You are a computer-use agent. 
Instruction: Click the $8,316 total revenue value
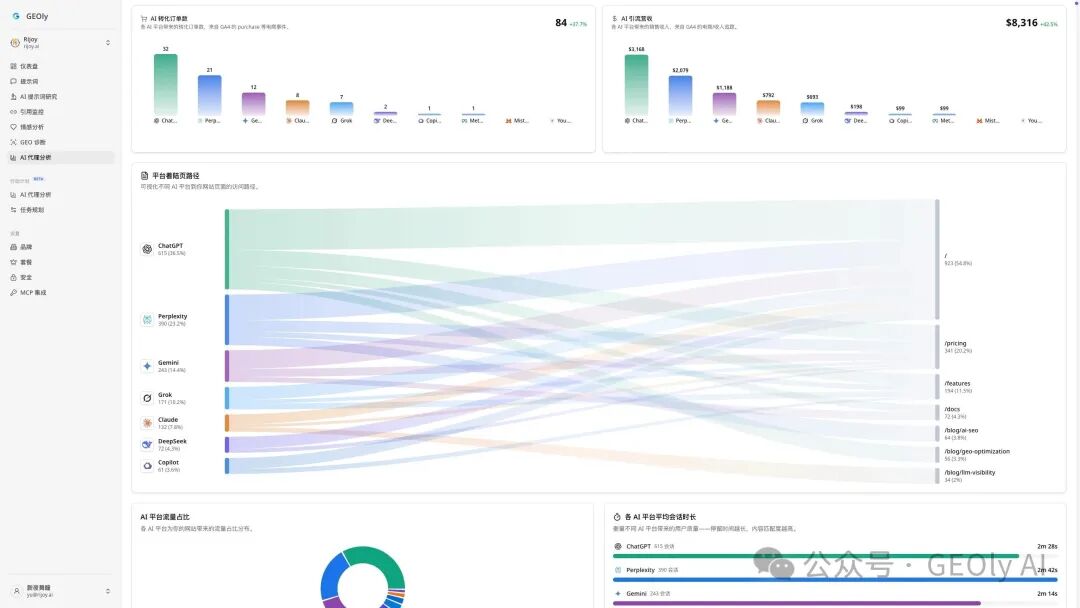tap(1021, 23)
